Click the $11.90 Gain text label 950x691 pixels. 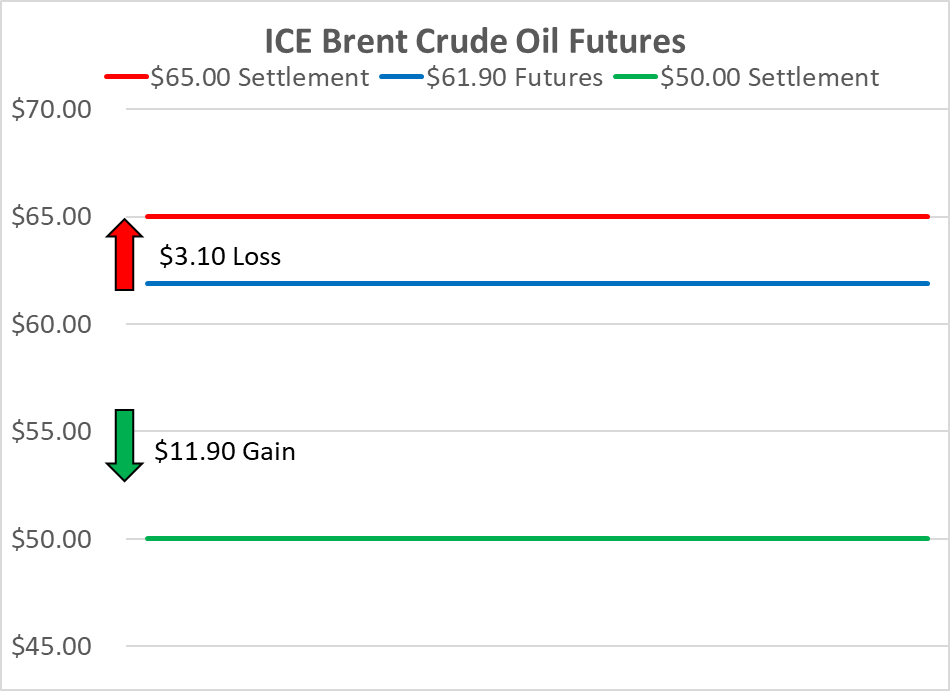[x=225, y=451]
